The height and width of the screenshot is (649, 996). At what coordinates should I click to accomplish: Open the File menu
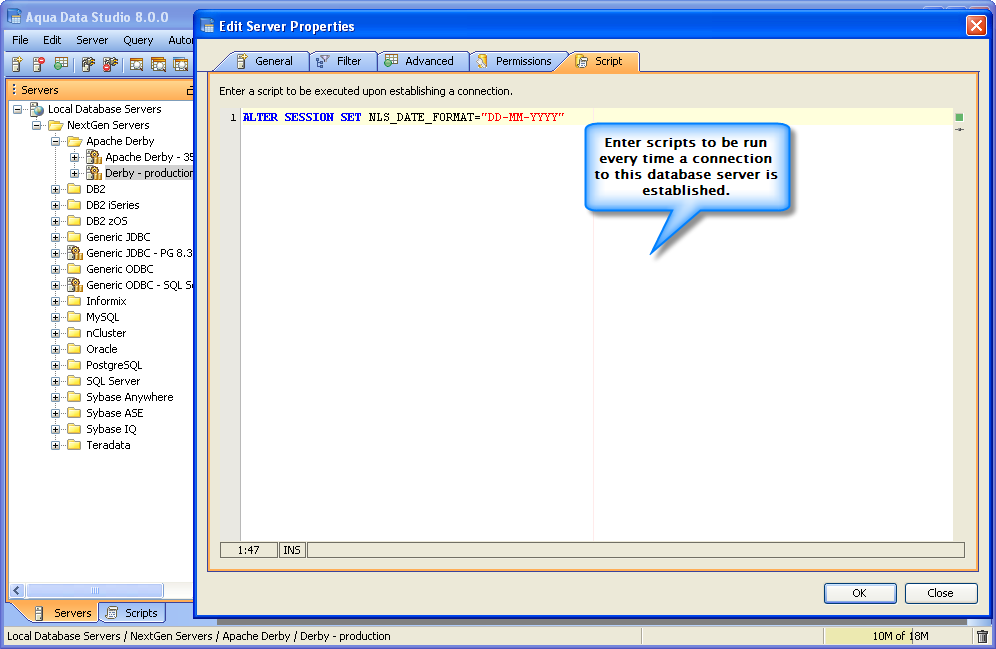click(x=20, y=40)
